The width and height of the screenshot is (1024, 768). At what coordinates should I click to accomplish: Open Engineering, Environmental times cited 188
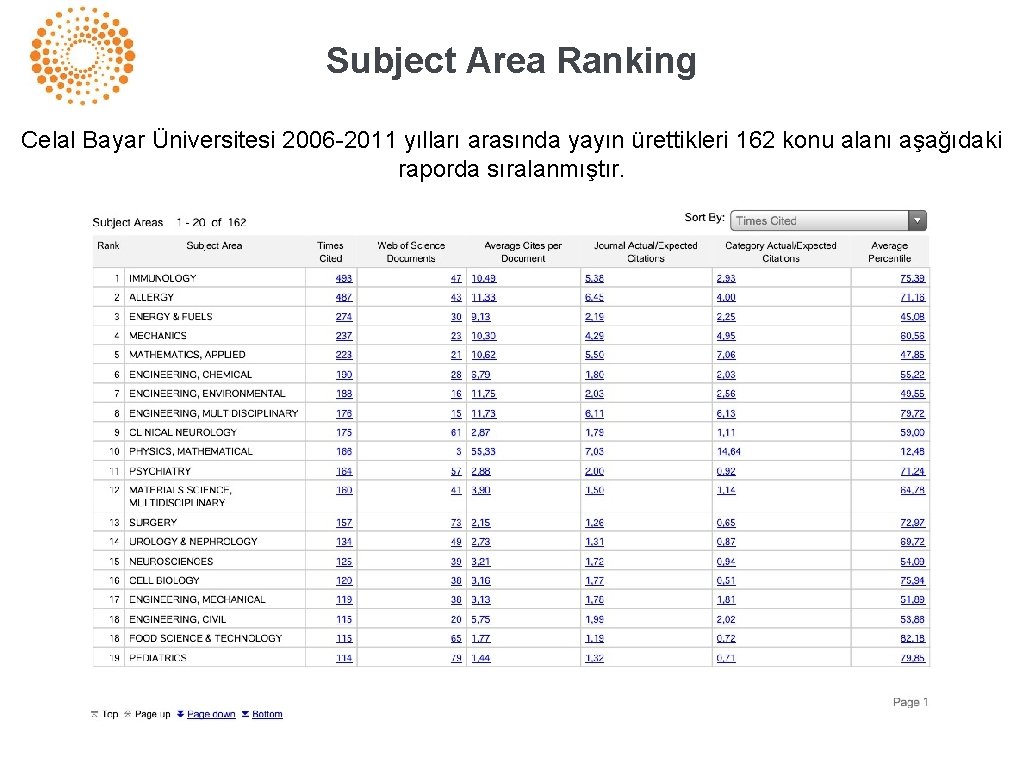coord(344,394)
